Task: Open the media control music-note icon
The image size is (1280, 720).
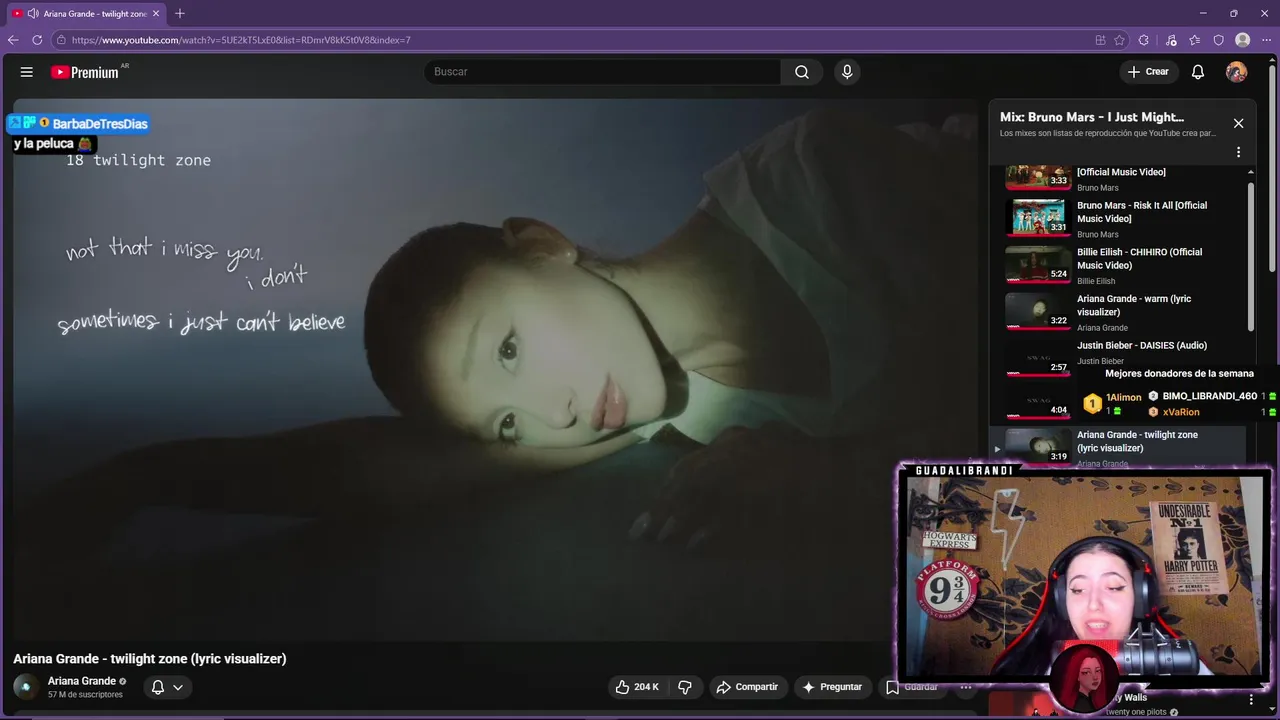Action: [x=1171, y=40]
